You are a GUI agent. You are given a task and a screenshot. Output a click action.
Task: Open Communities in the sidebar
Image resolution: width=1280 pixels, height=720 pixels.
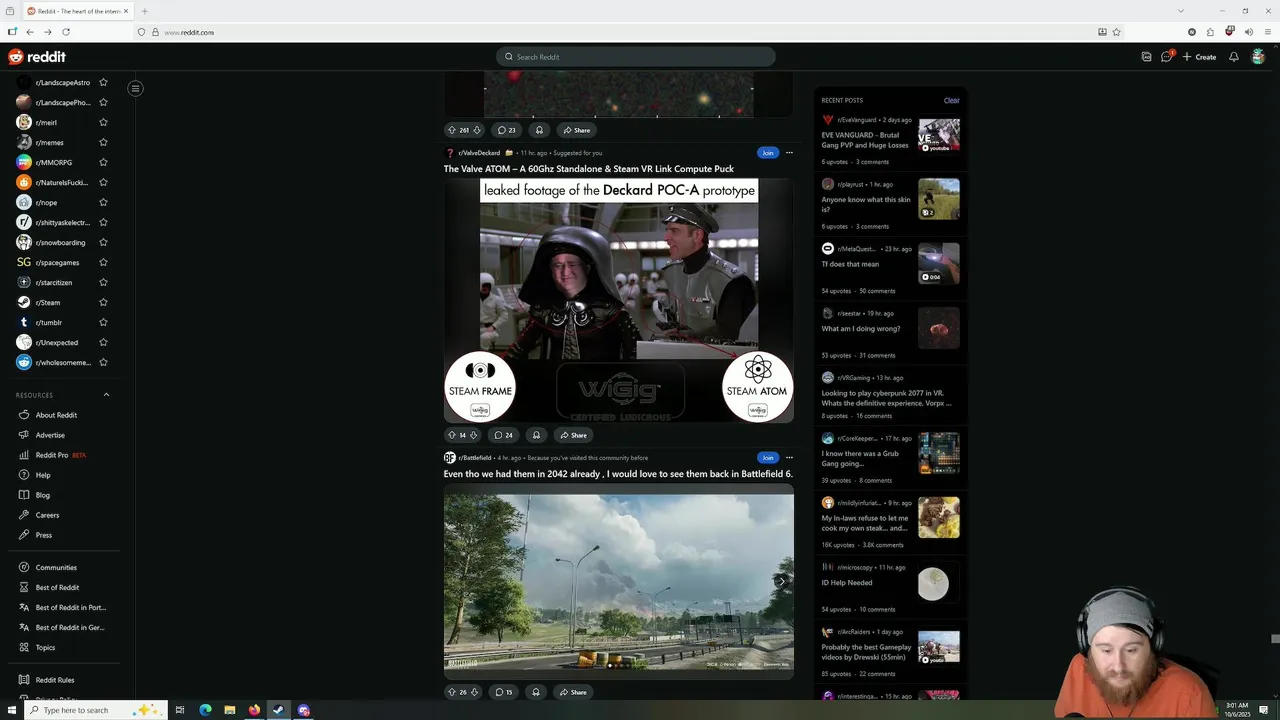pos(56,568)
